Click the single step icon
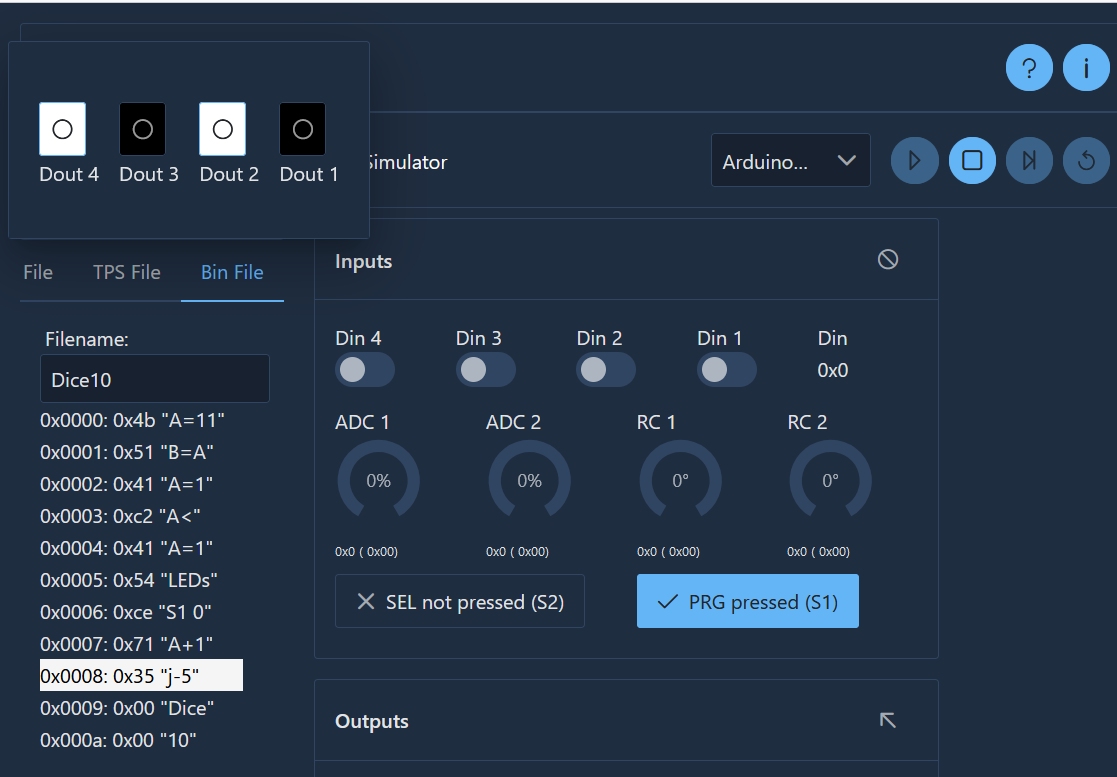 point(1029,160)
